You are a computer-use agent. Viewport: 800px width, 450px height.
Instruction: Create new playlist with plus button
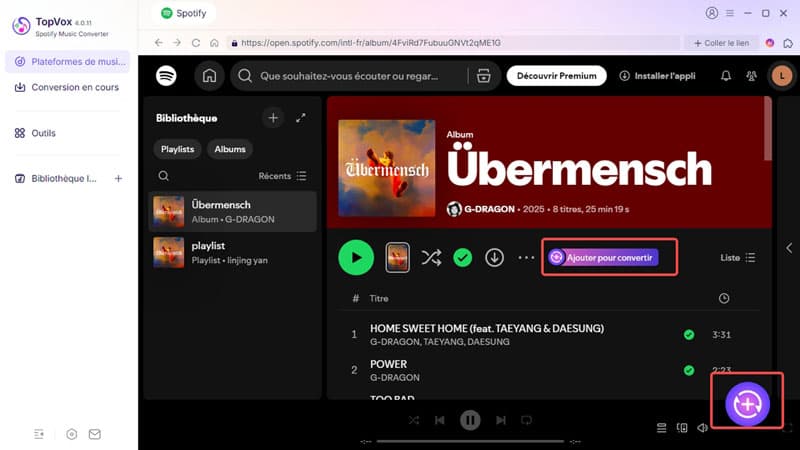click(x=273, y=118)
